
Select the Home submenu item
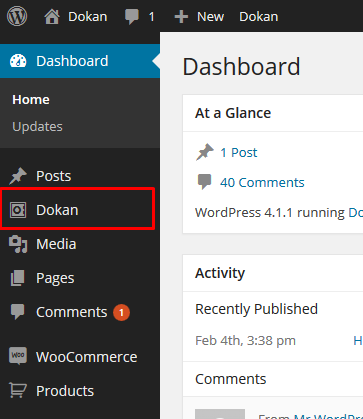click(31, 100)
